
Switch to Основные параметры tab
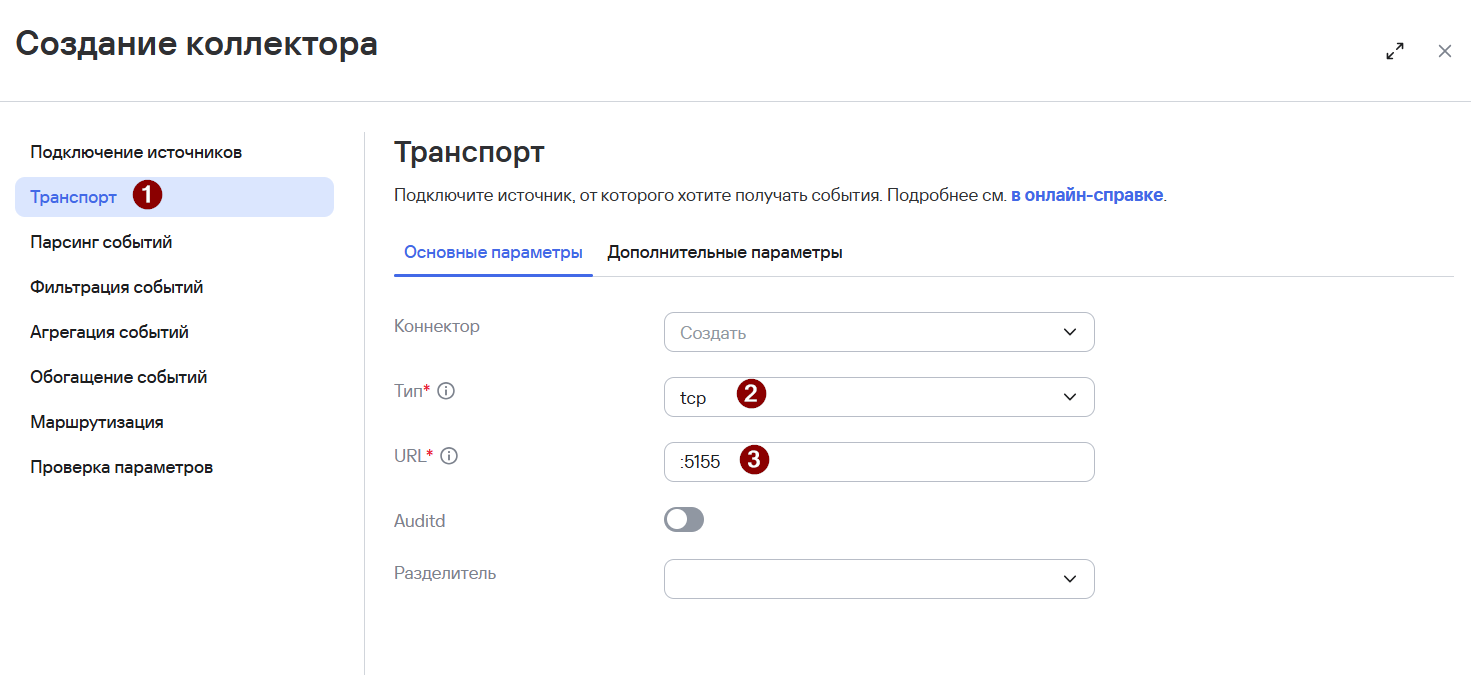tap(493, 253)
